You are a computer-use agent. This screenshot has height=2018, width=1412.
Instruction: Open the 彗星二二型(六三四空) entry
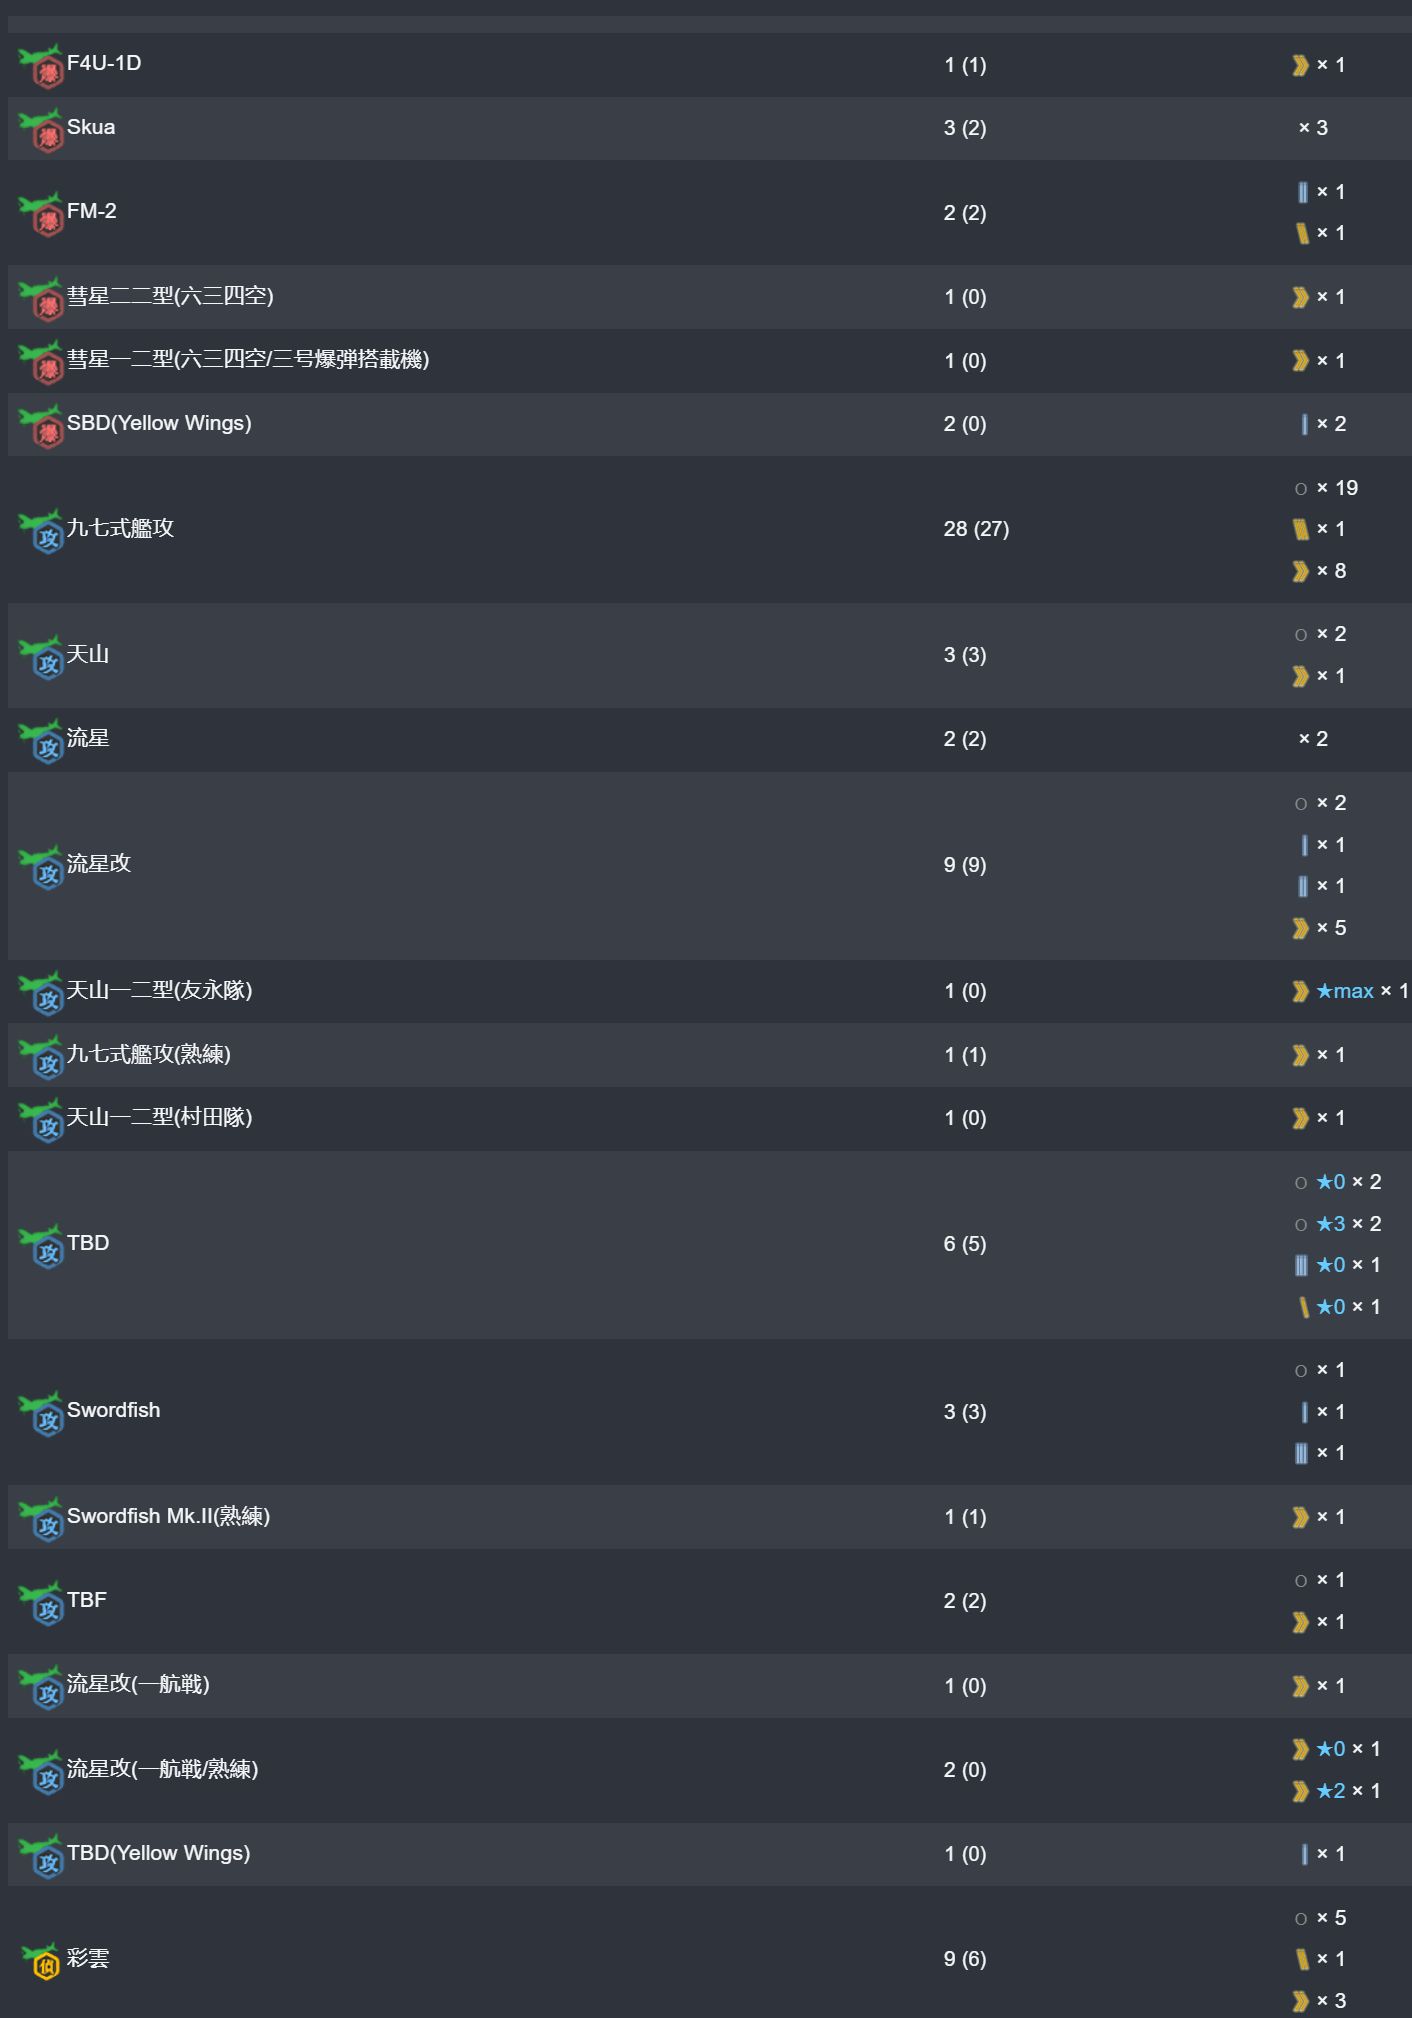click(170, 296)
